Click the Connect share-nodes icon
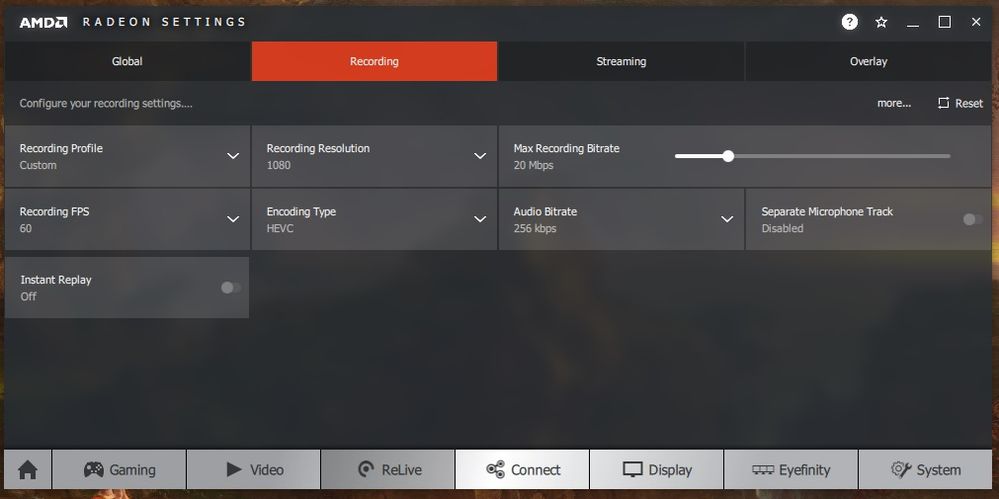Screen dimensions: 999x499 [495, 470]
